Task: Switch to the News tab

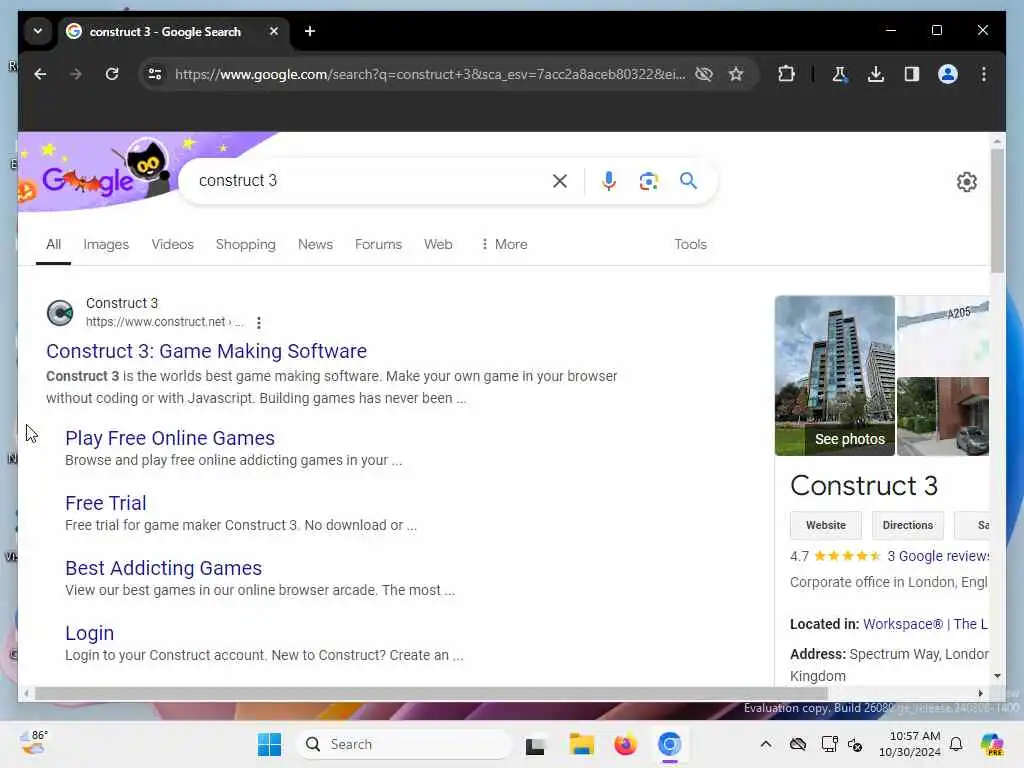Action: [315, 244]
